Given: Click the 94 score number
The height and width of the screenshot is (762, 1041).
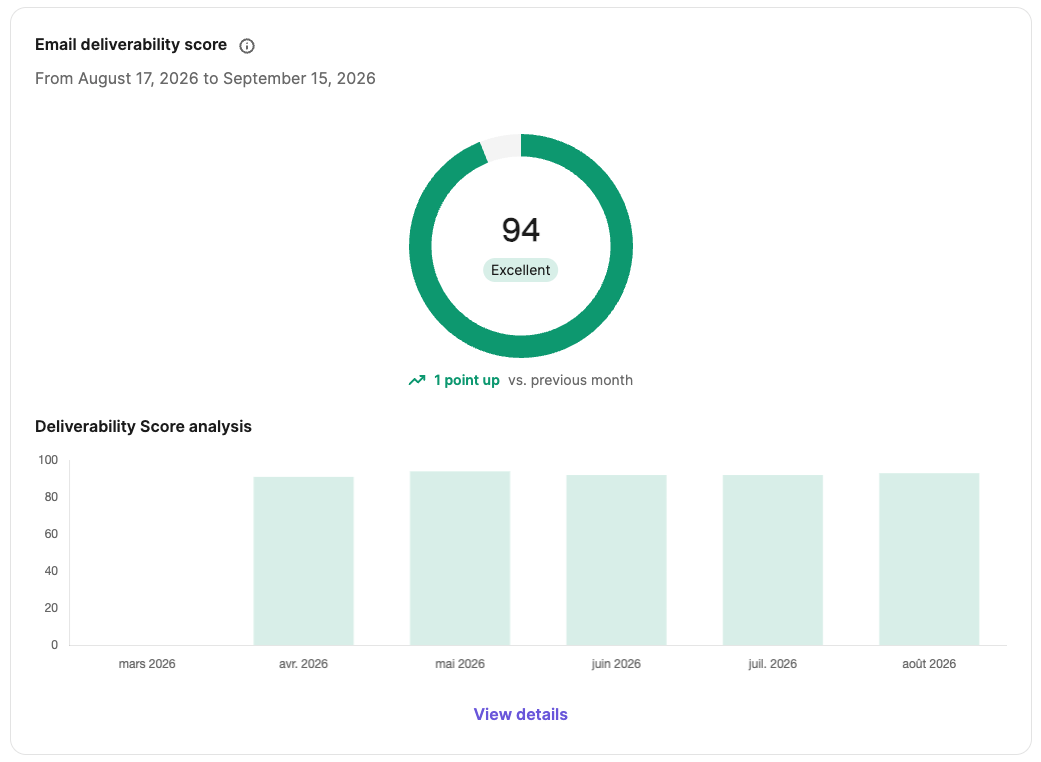Looking at the screenshot, I should click(x=520, y=230).
